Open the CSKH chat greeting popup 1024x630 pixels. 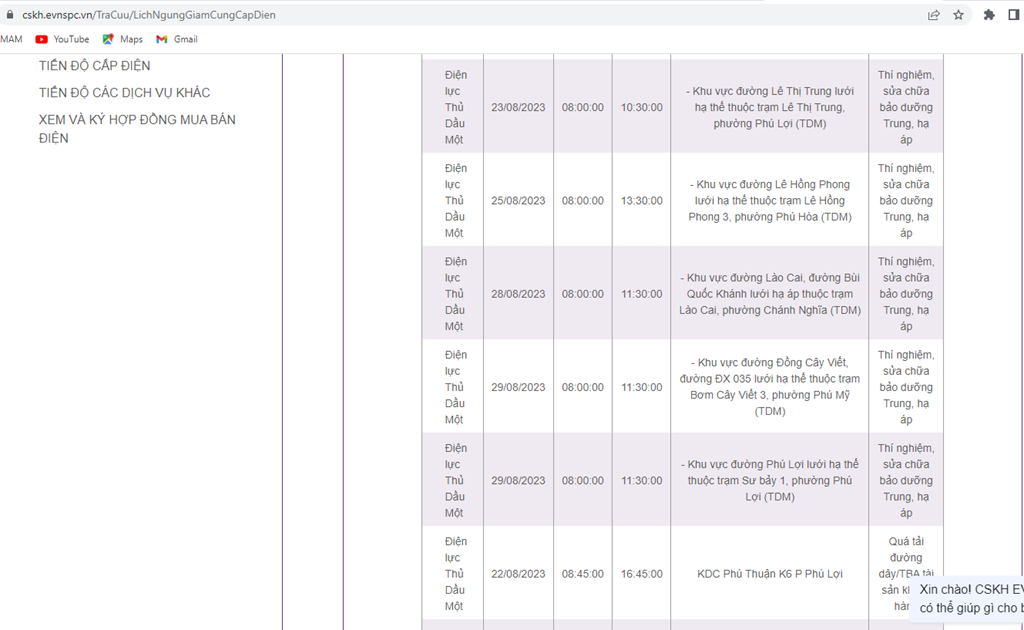coord(968,599)
